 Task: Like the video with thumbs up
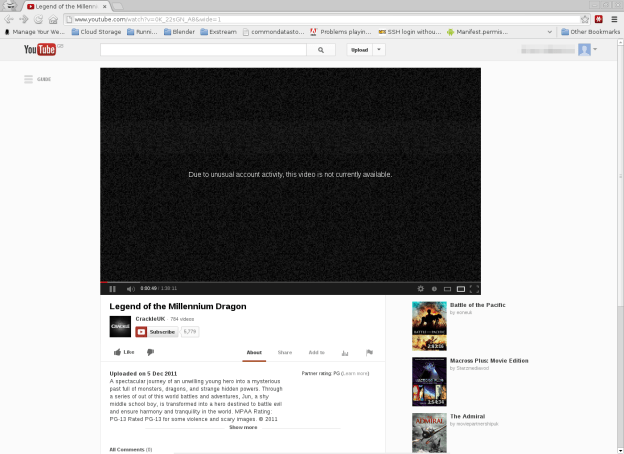point(124,352)
